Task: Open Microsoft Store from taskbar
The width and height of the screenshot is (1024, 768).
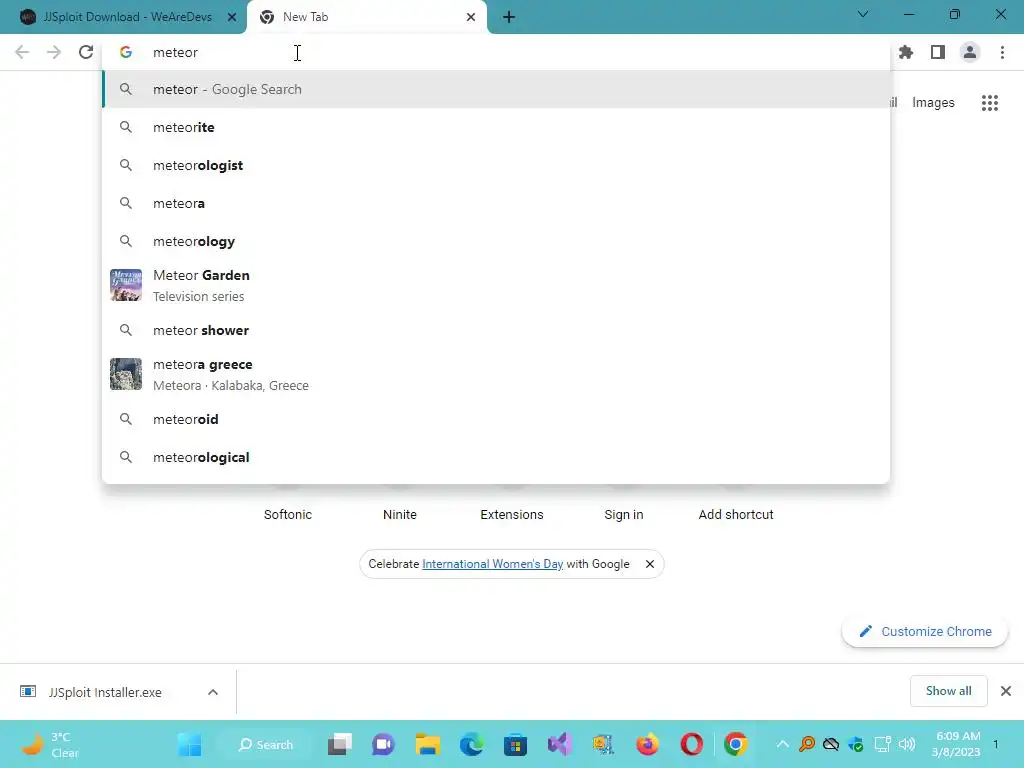Action: point(515,744)
